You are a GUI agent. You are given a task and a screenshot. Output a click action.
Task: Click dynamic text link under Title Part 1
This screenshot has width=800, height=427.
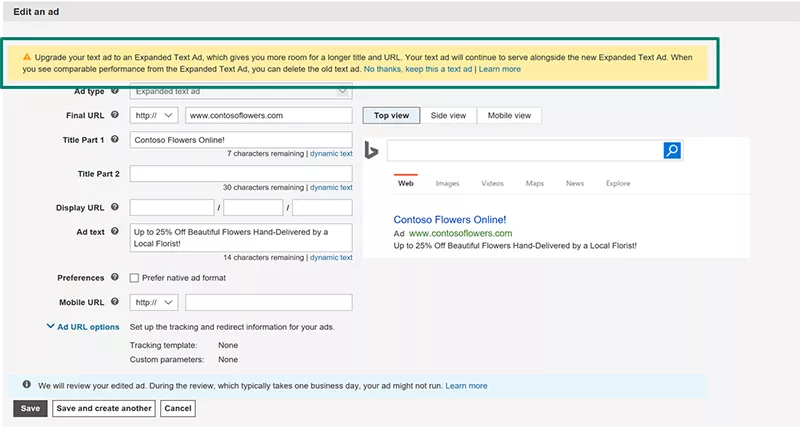(331, 154)
